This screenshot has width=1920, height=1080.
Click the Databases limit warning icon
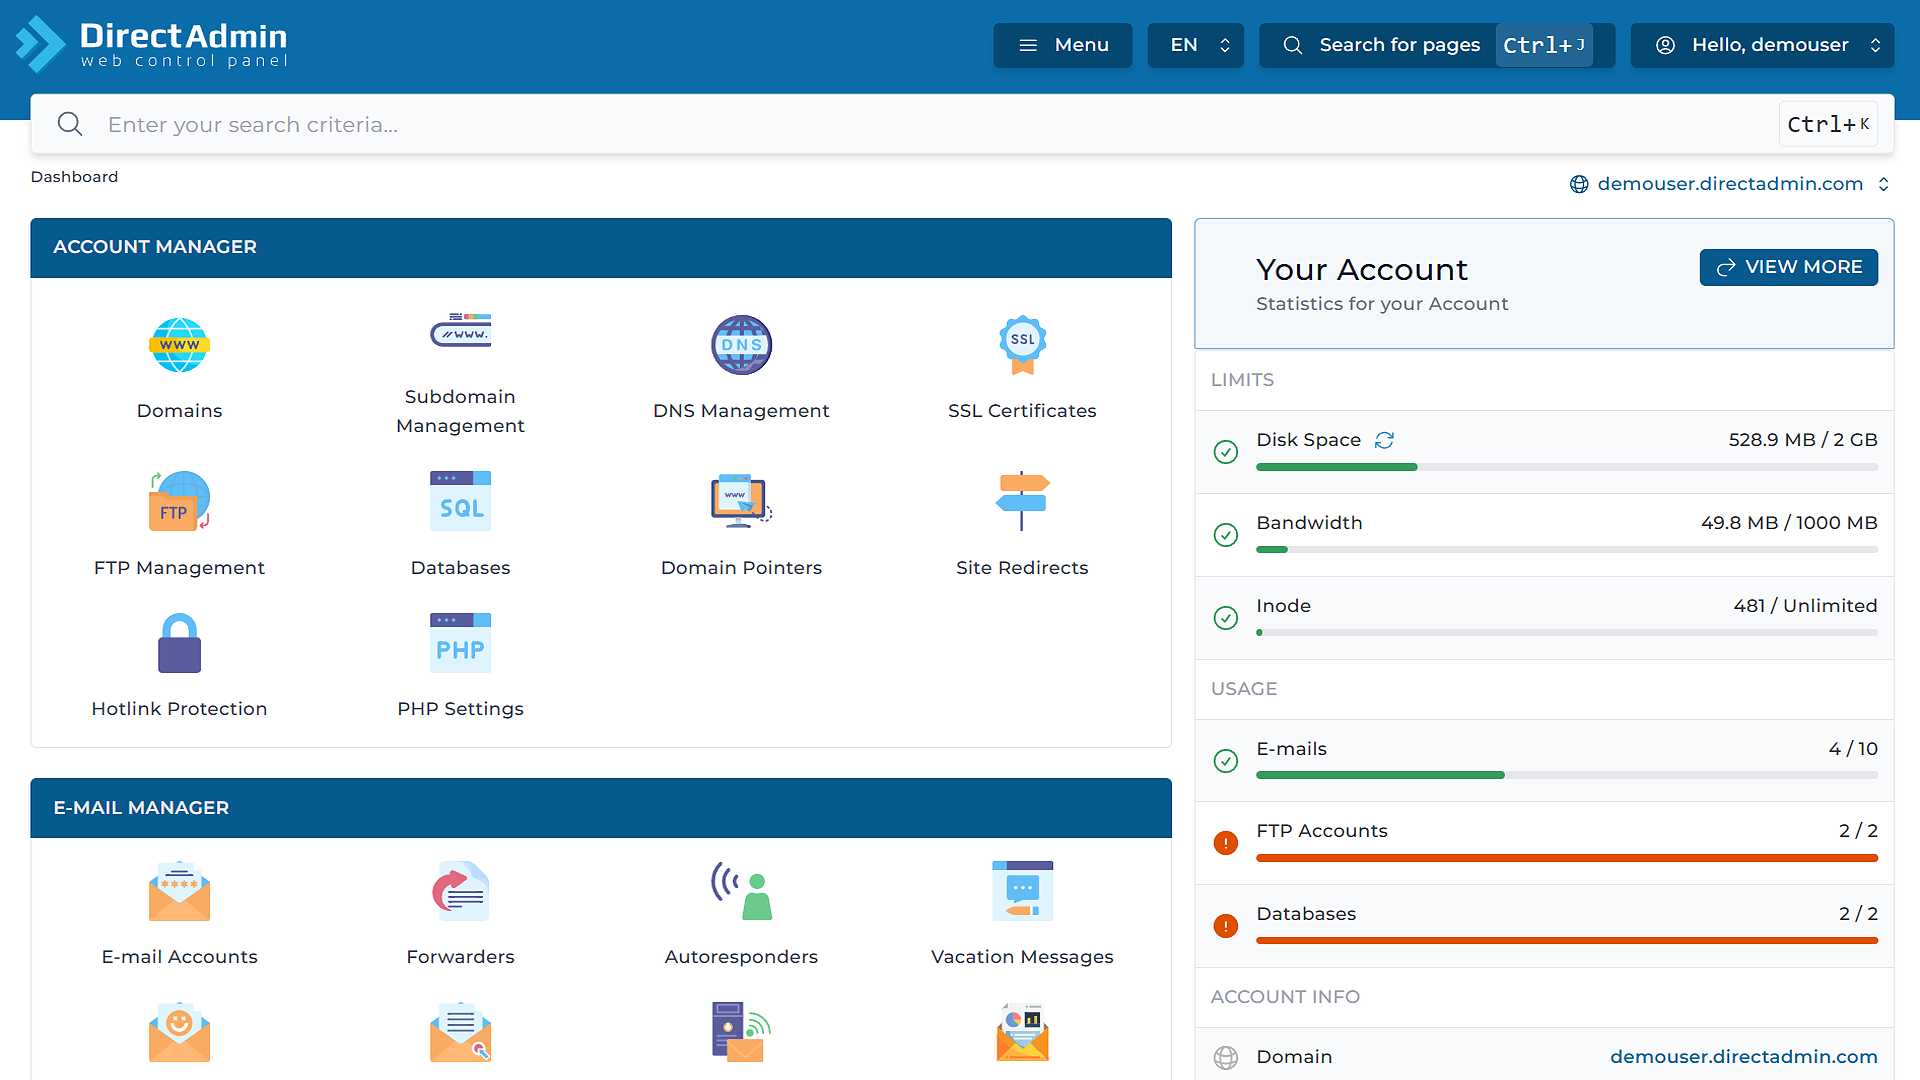1225,926
